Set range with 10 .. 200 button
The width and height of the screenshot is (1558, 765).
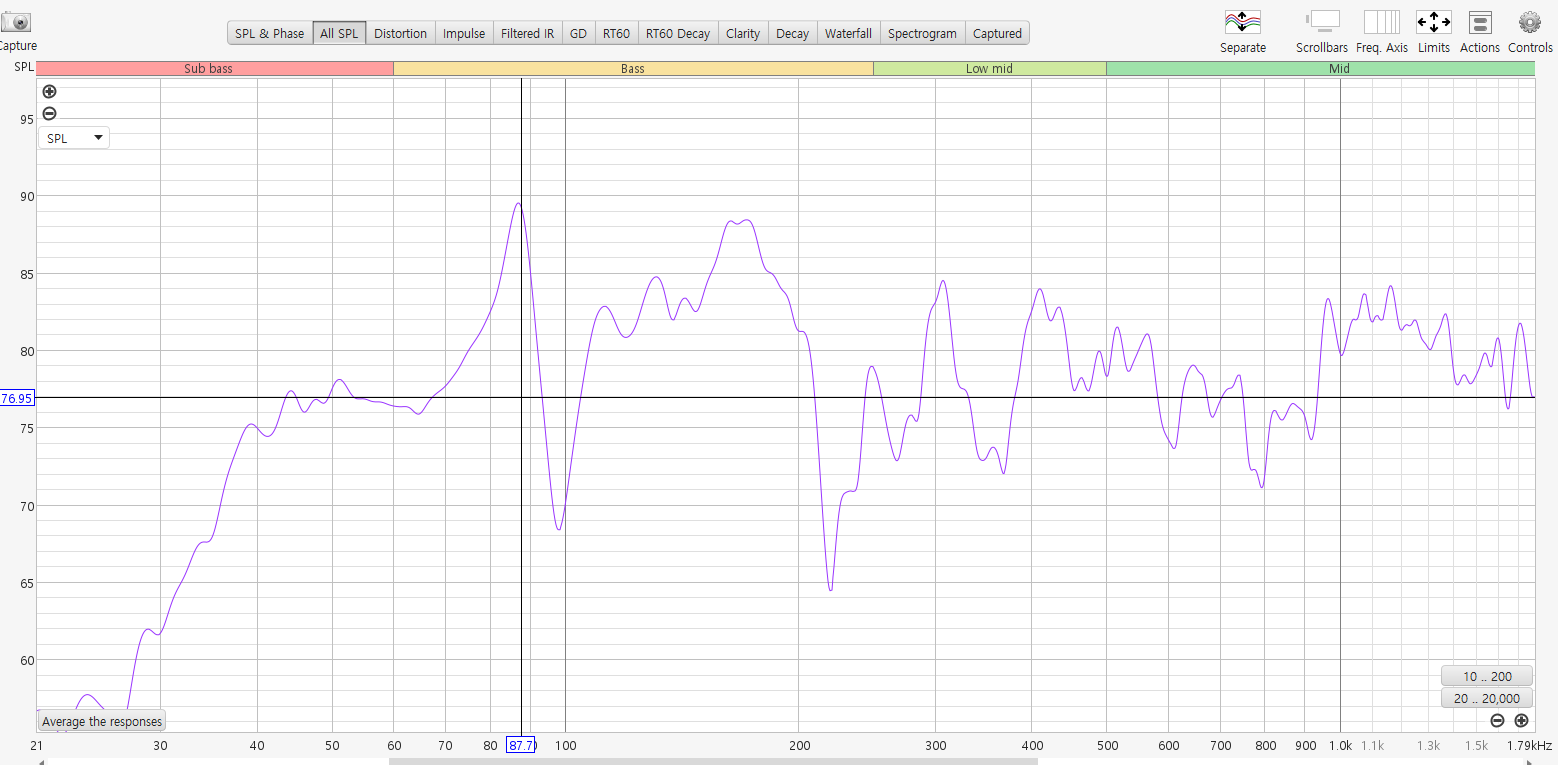point(1486,676)
